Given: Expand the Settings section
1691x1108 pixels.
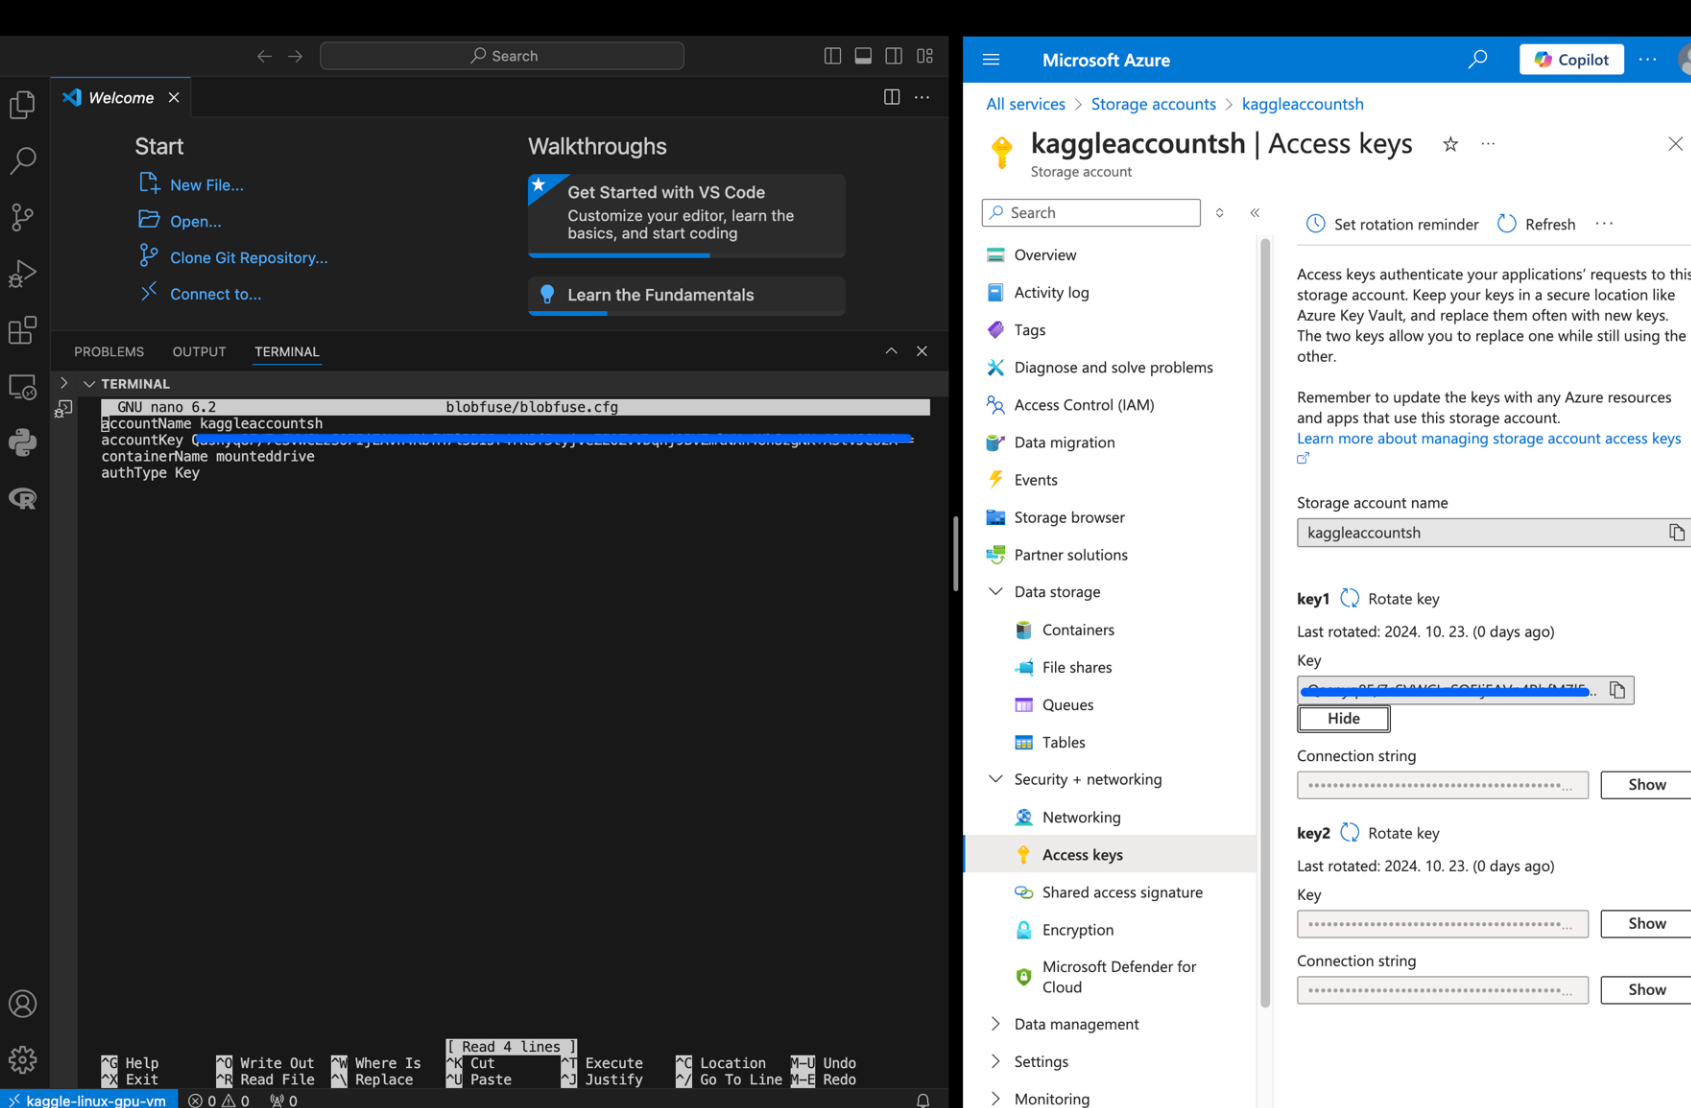Looking at the screenshot, I should (995, 1062).
